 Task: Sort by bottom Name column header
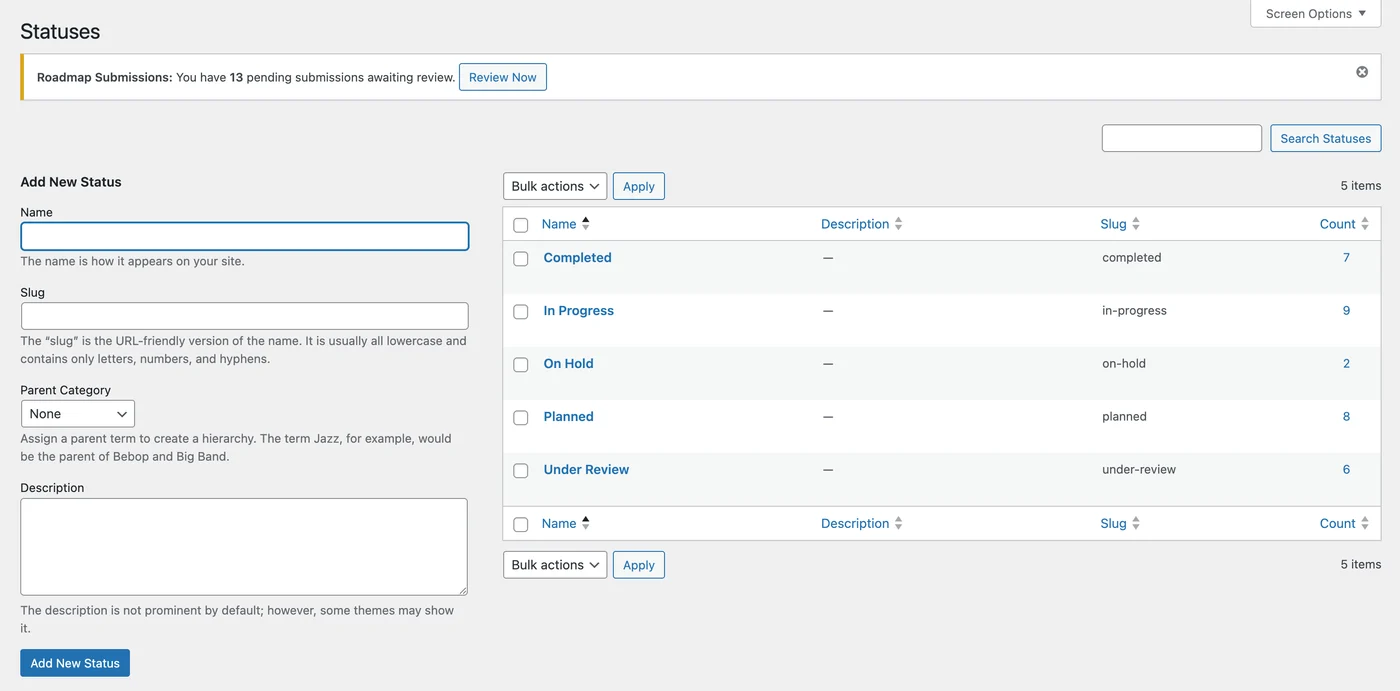tap(559, 523)
